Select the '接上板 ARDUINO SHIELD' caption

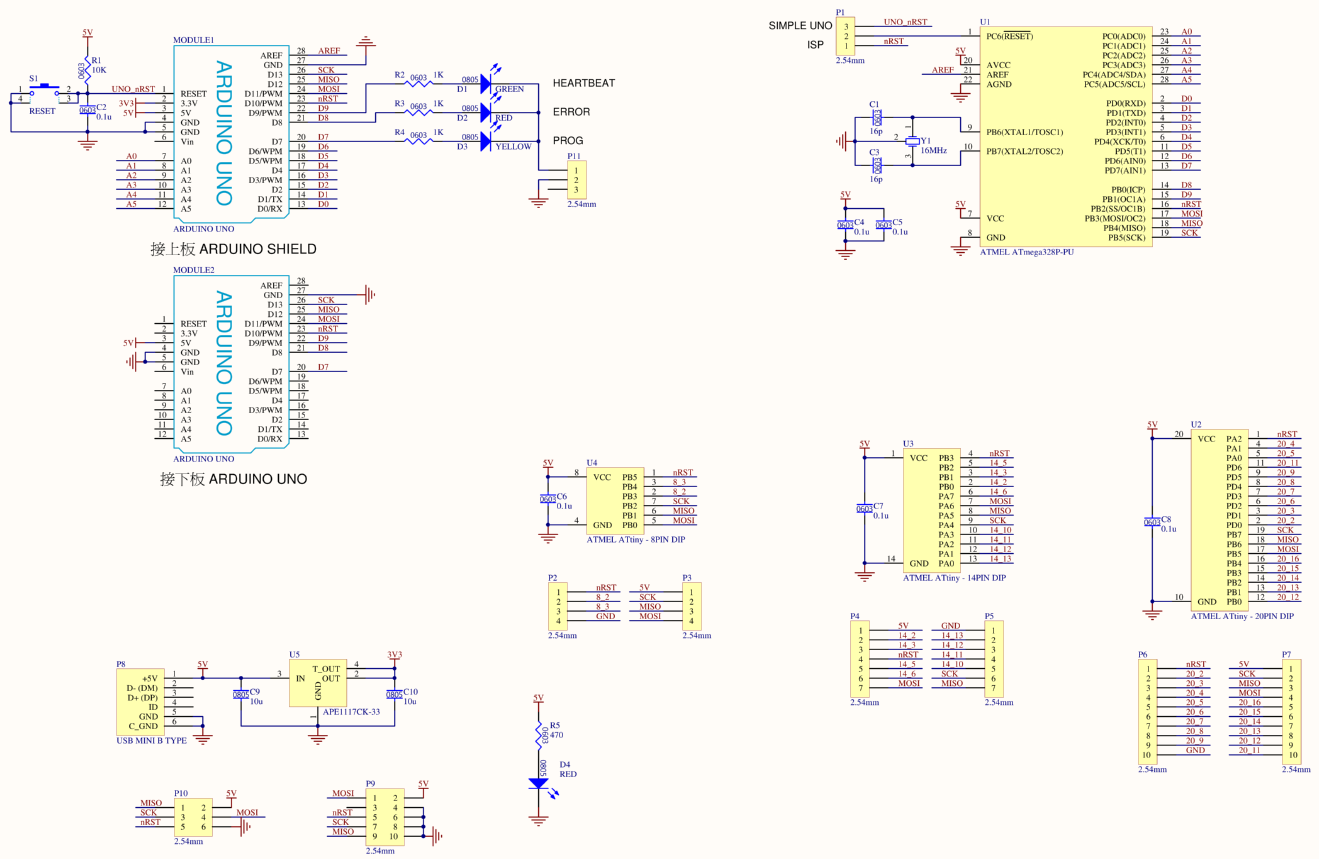[234, 249]
